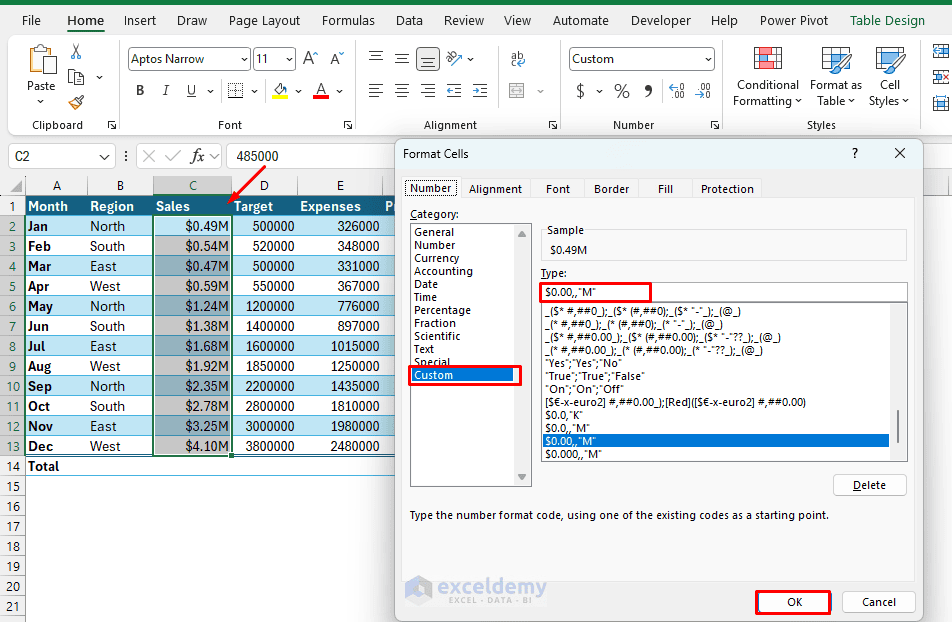
Task: Open Font Color dropdown arrow
Action: 339,91
